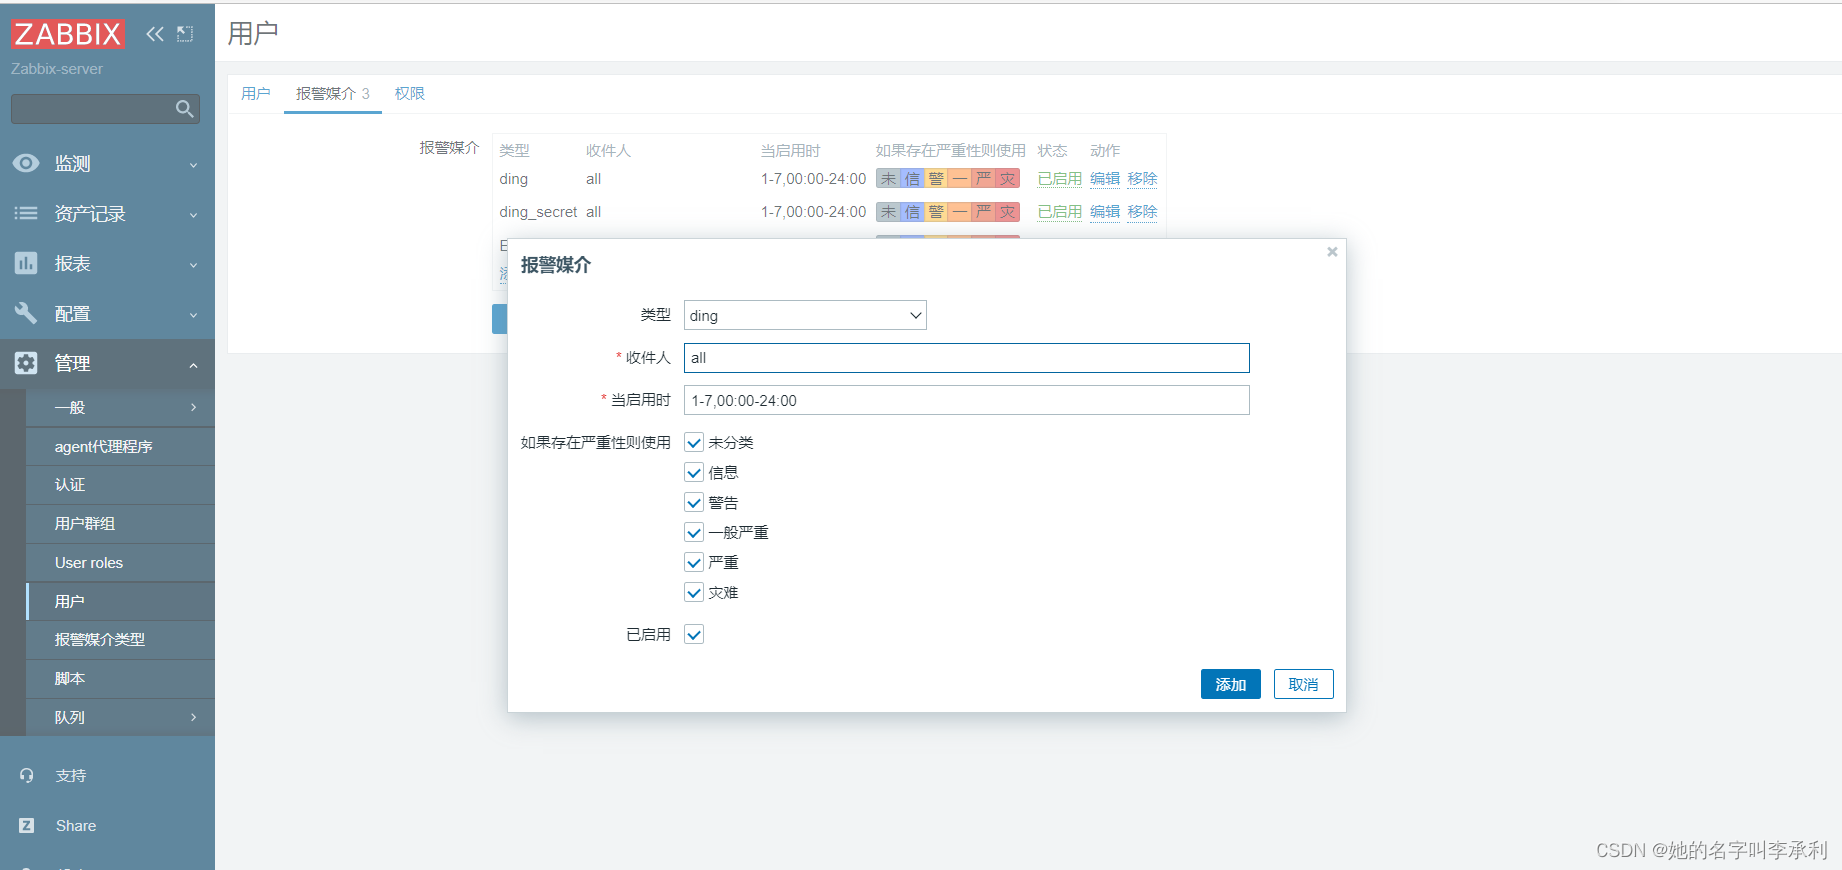
Task: Switch to the 报警媒介 tab
Action: click(x=333, y=93)
